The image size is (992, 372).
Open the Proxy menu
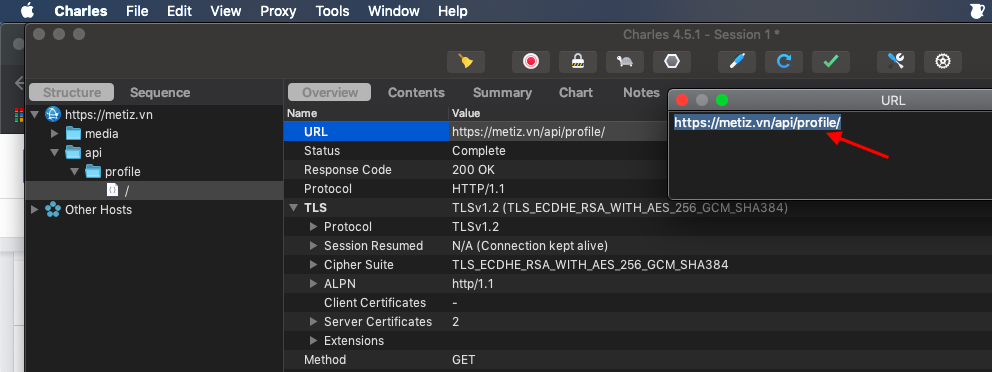[x=279, y=11]
